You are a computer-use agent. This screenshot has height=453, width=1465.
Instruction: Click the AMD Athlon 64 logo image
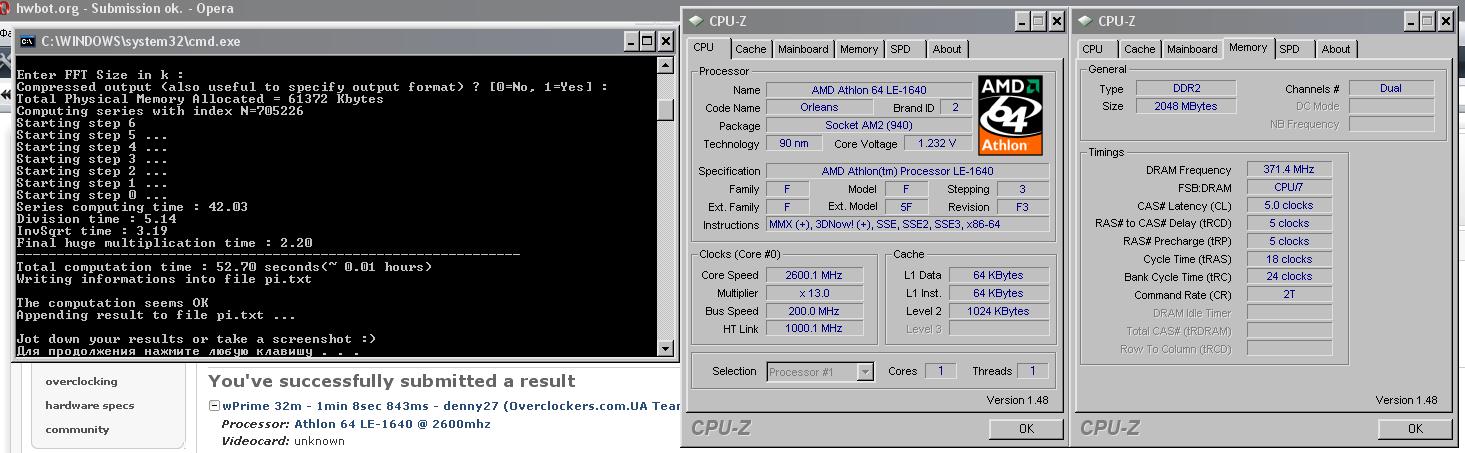pyautogui.click(x=1010, y=115)
